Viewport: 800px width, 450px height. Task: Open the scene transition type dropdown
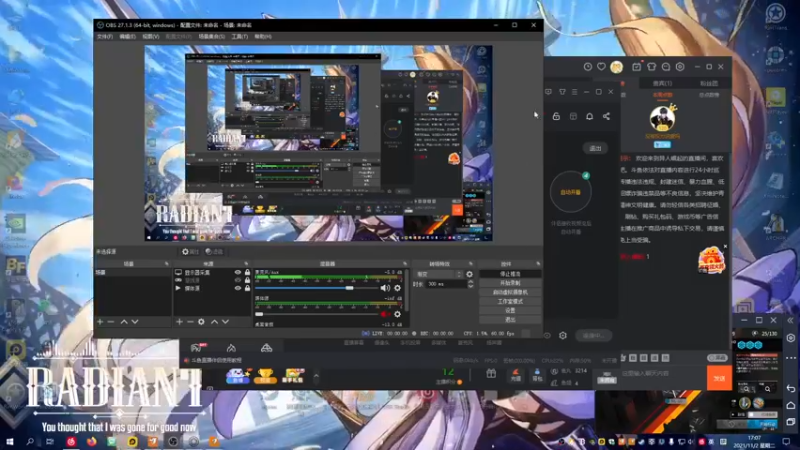click(438, 274)
